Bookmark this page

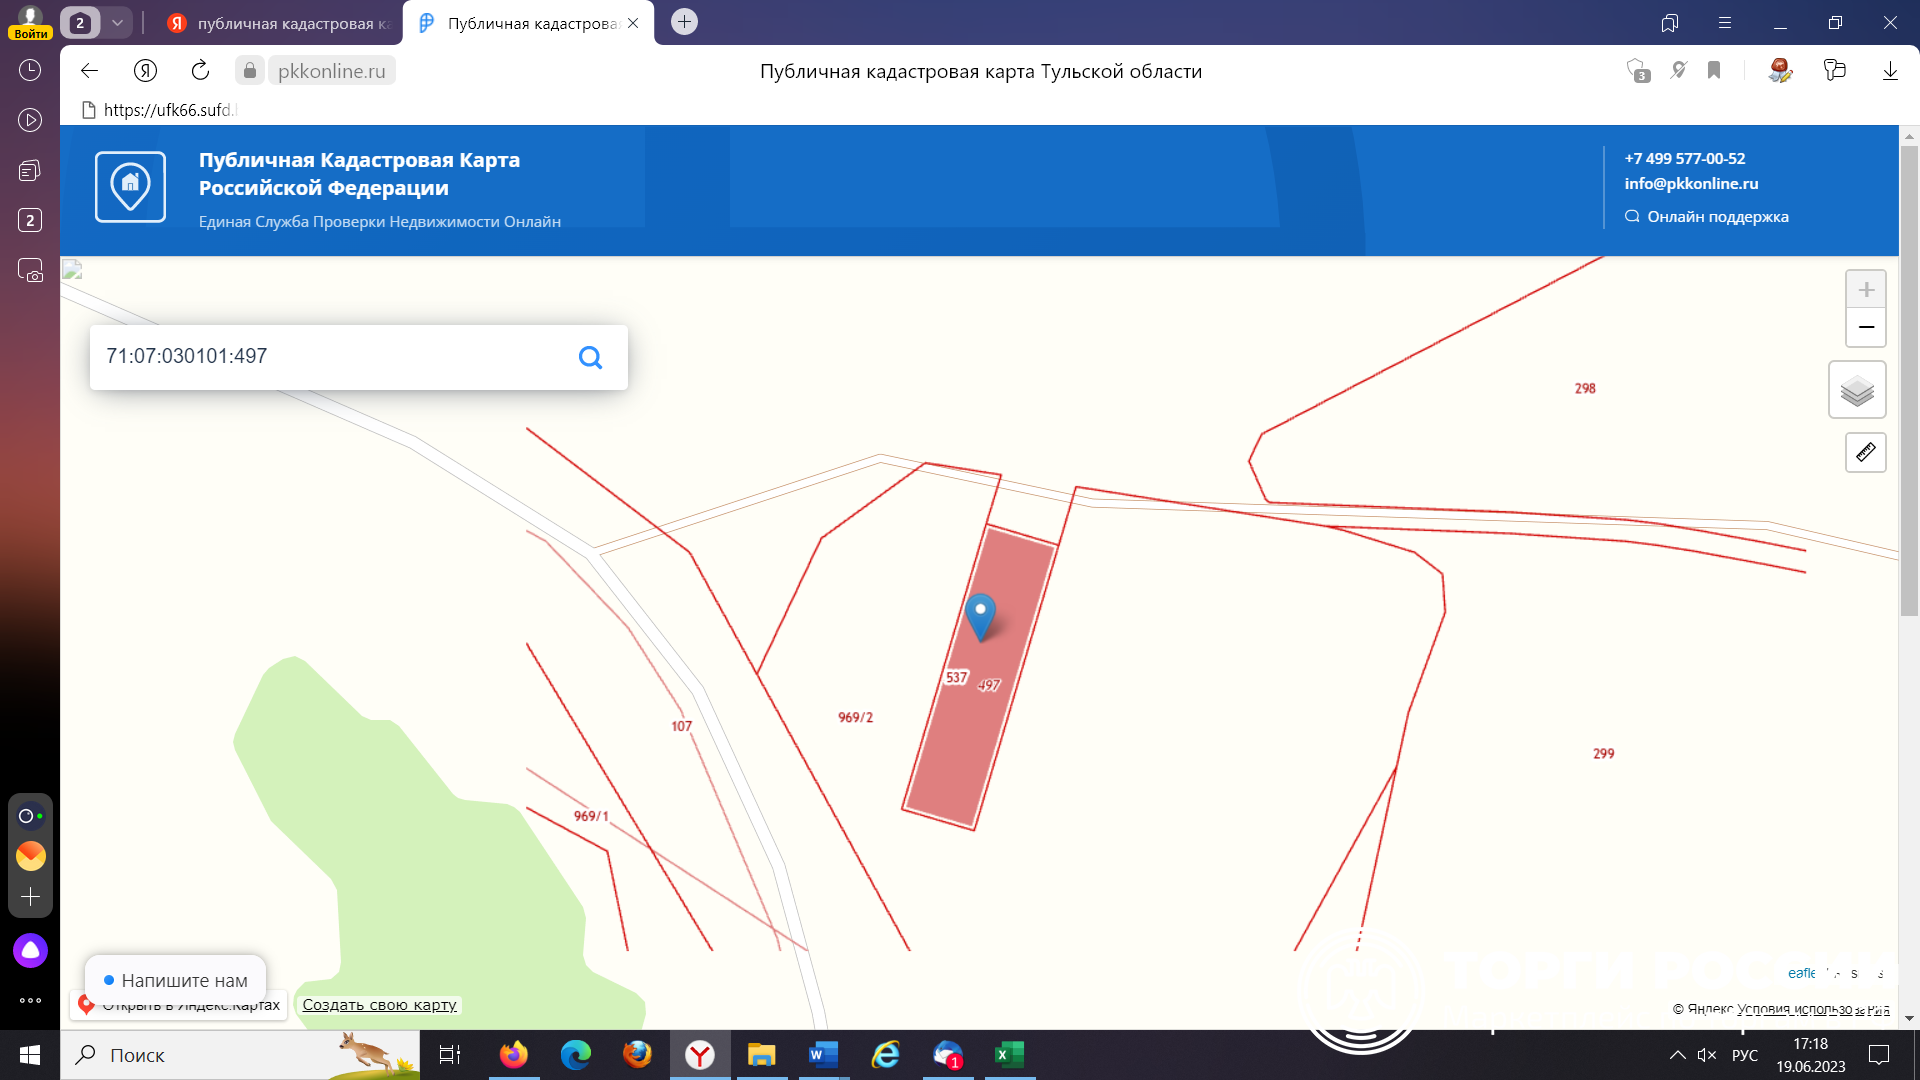point(1714,71)
